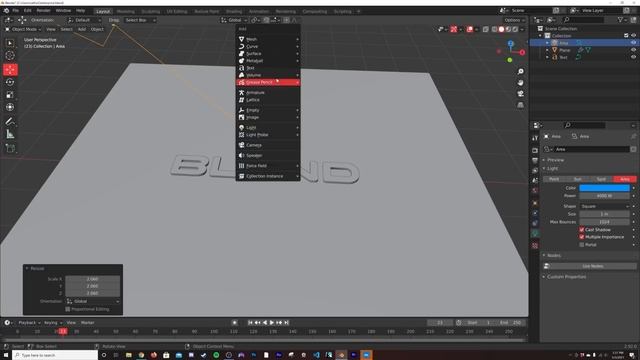Toggle Multiple Importance checkbox
This screenshot has width=640, height=360.
click(582, 237)
